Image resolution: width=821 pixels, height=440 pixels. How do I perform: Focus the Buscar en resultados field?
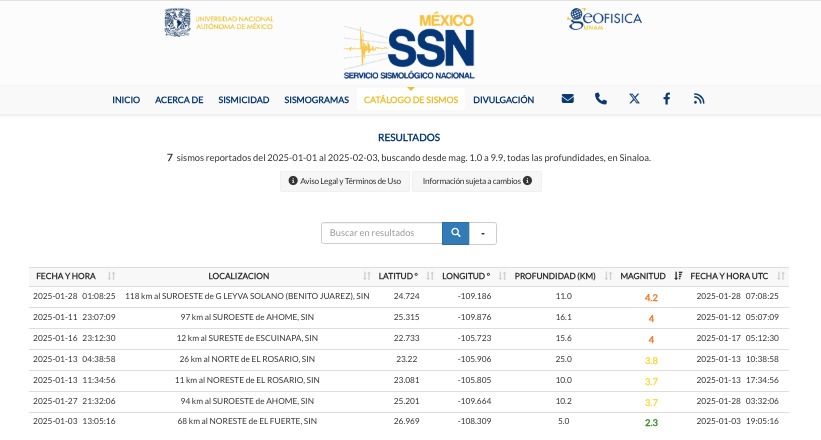coord(382,233)
